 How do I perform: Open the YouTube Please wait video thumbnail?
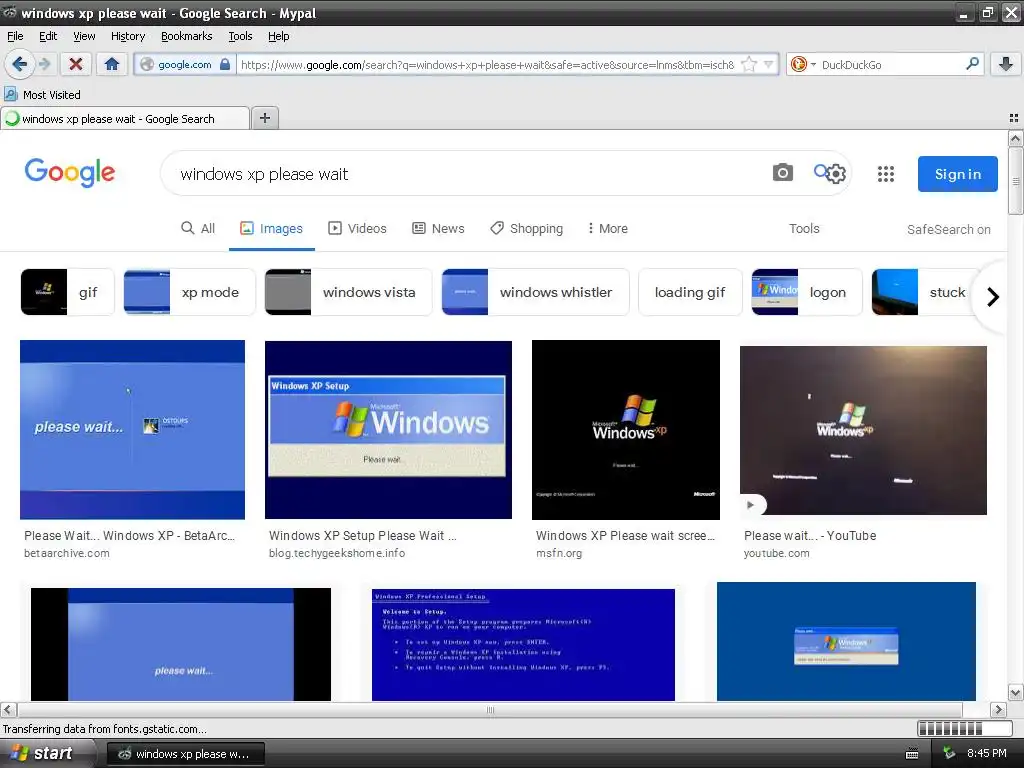tap(863, 430)
